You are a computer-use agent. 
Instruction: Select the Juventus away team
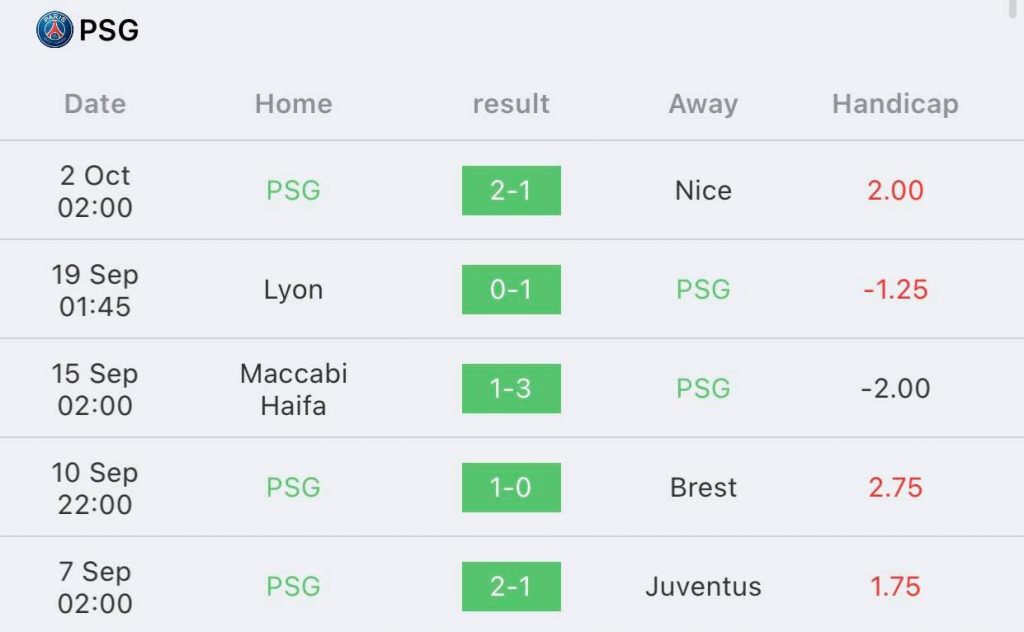pos(703,586)
